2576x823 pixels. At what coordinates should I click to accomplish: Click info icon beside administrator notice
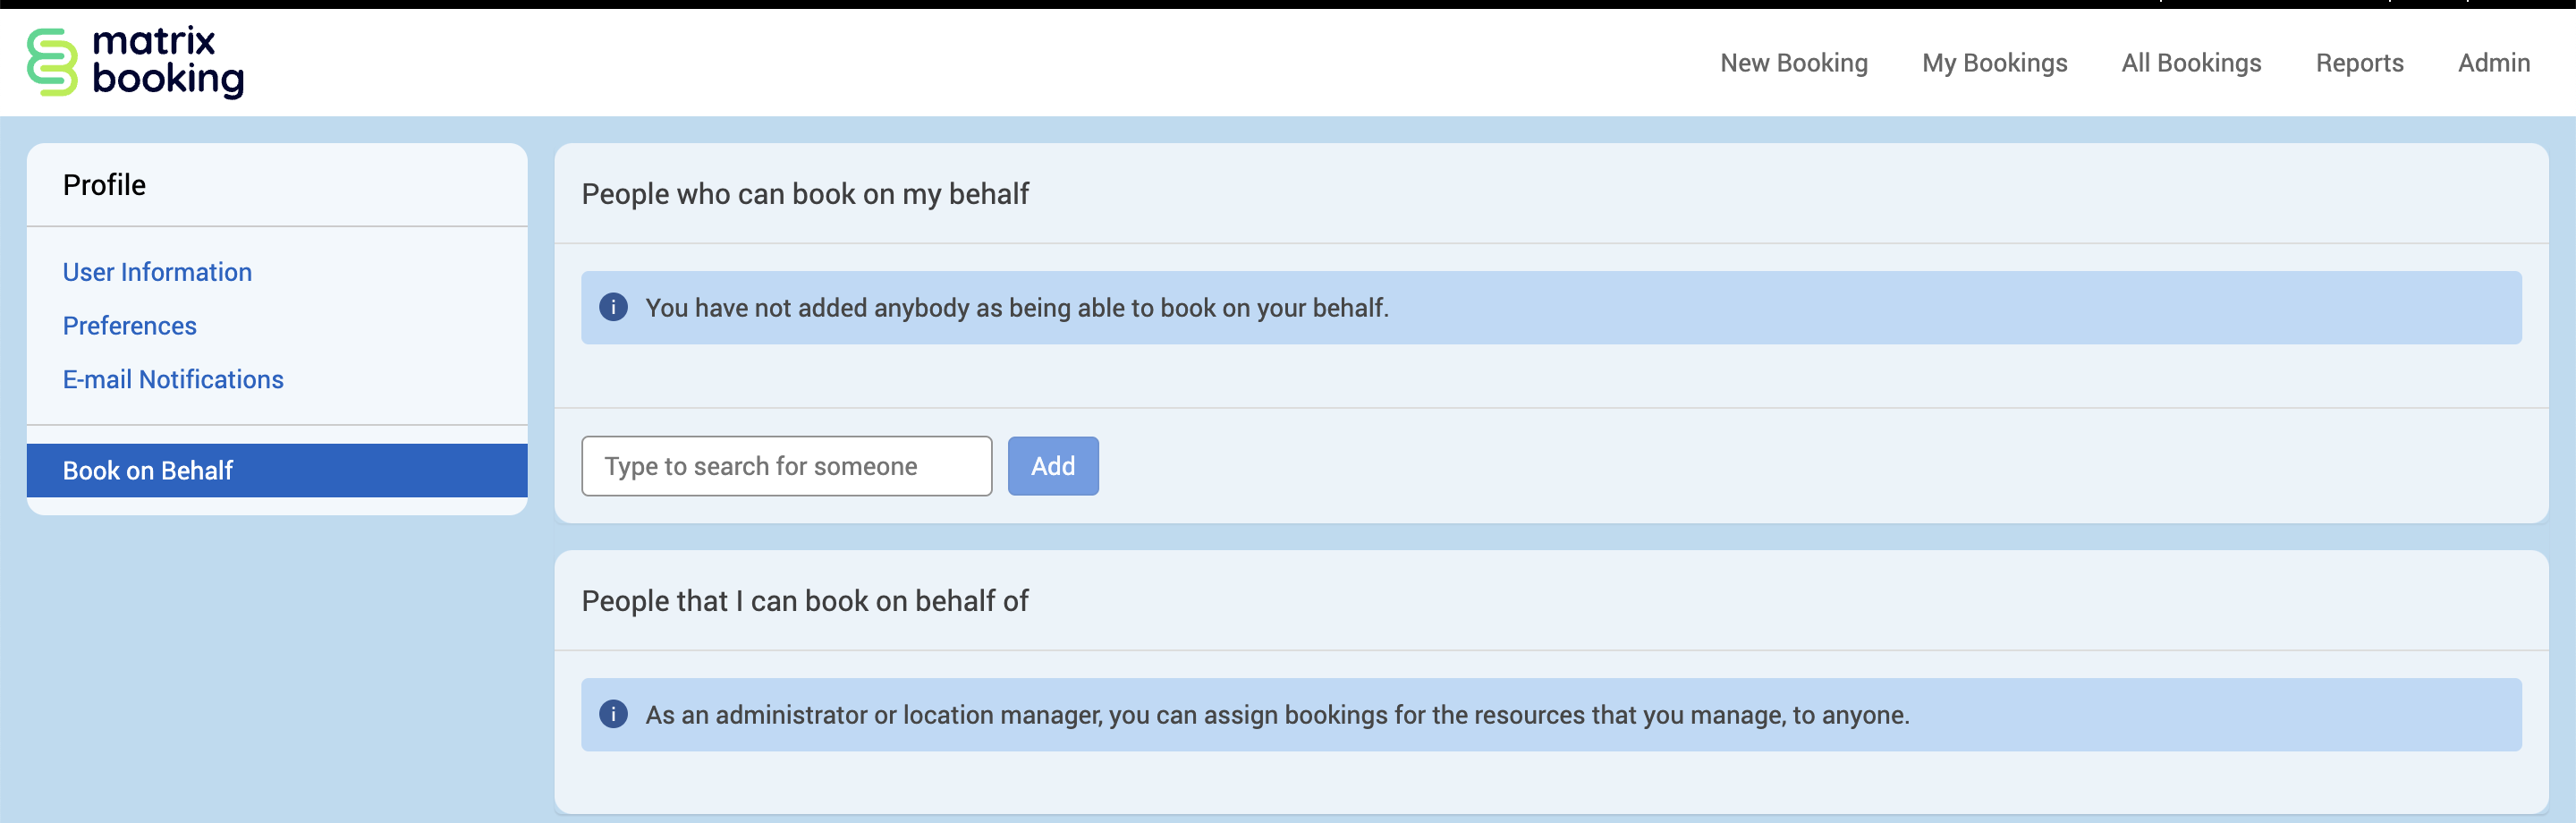613,714
